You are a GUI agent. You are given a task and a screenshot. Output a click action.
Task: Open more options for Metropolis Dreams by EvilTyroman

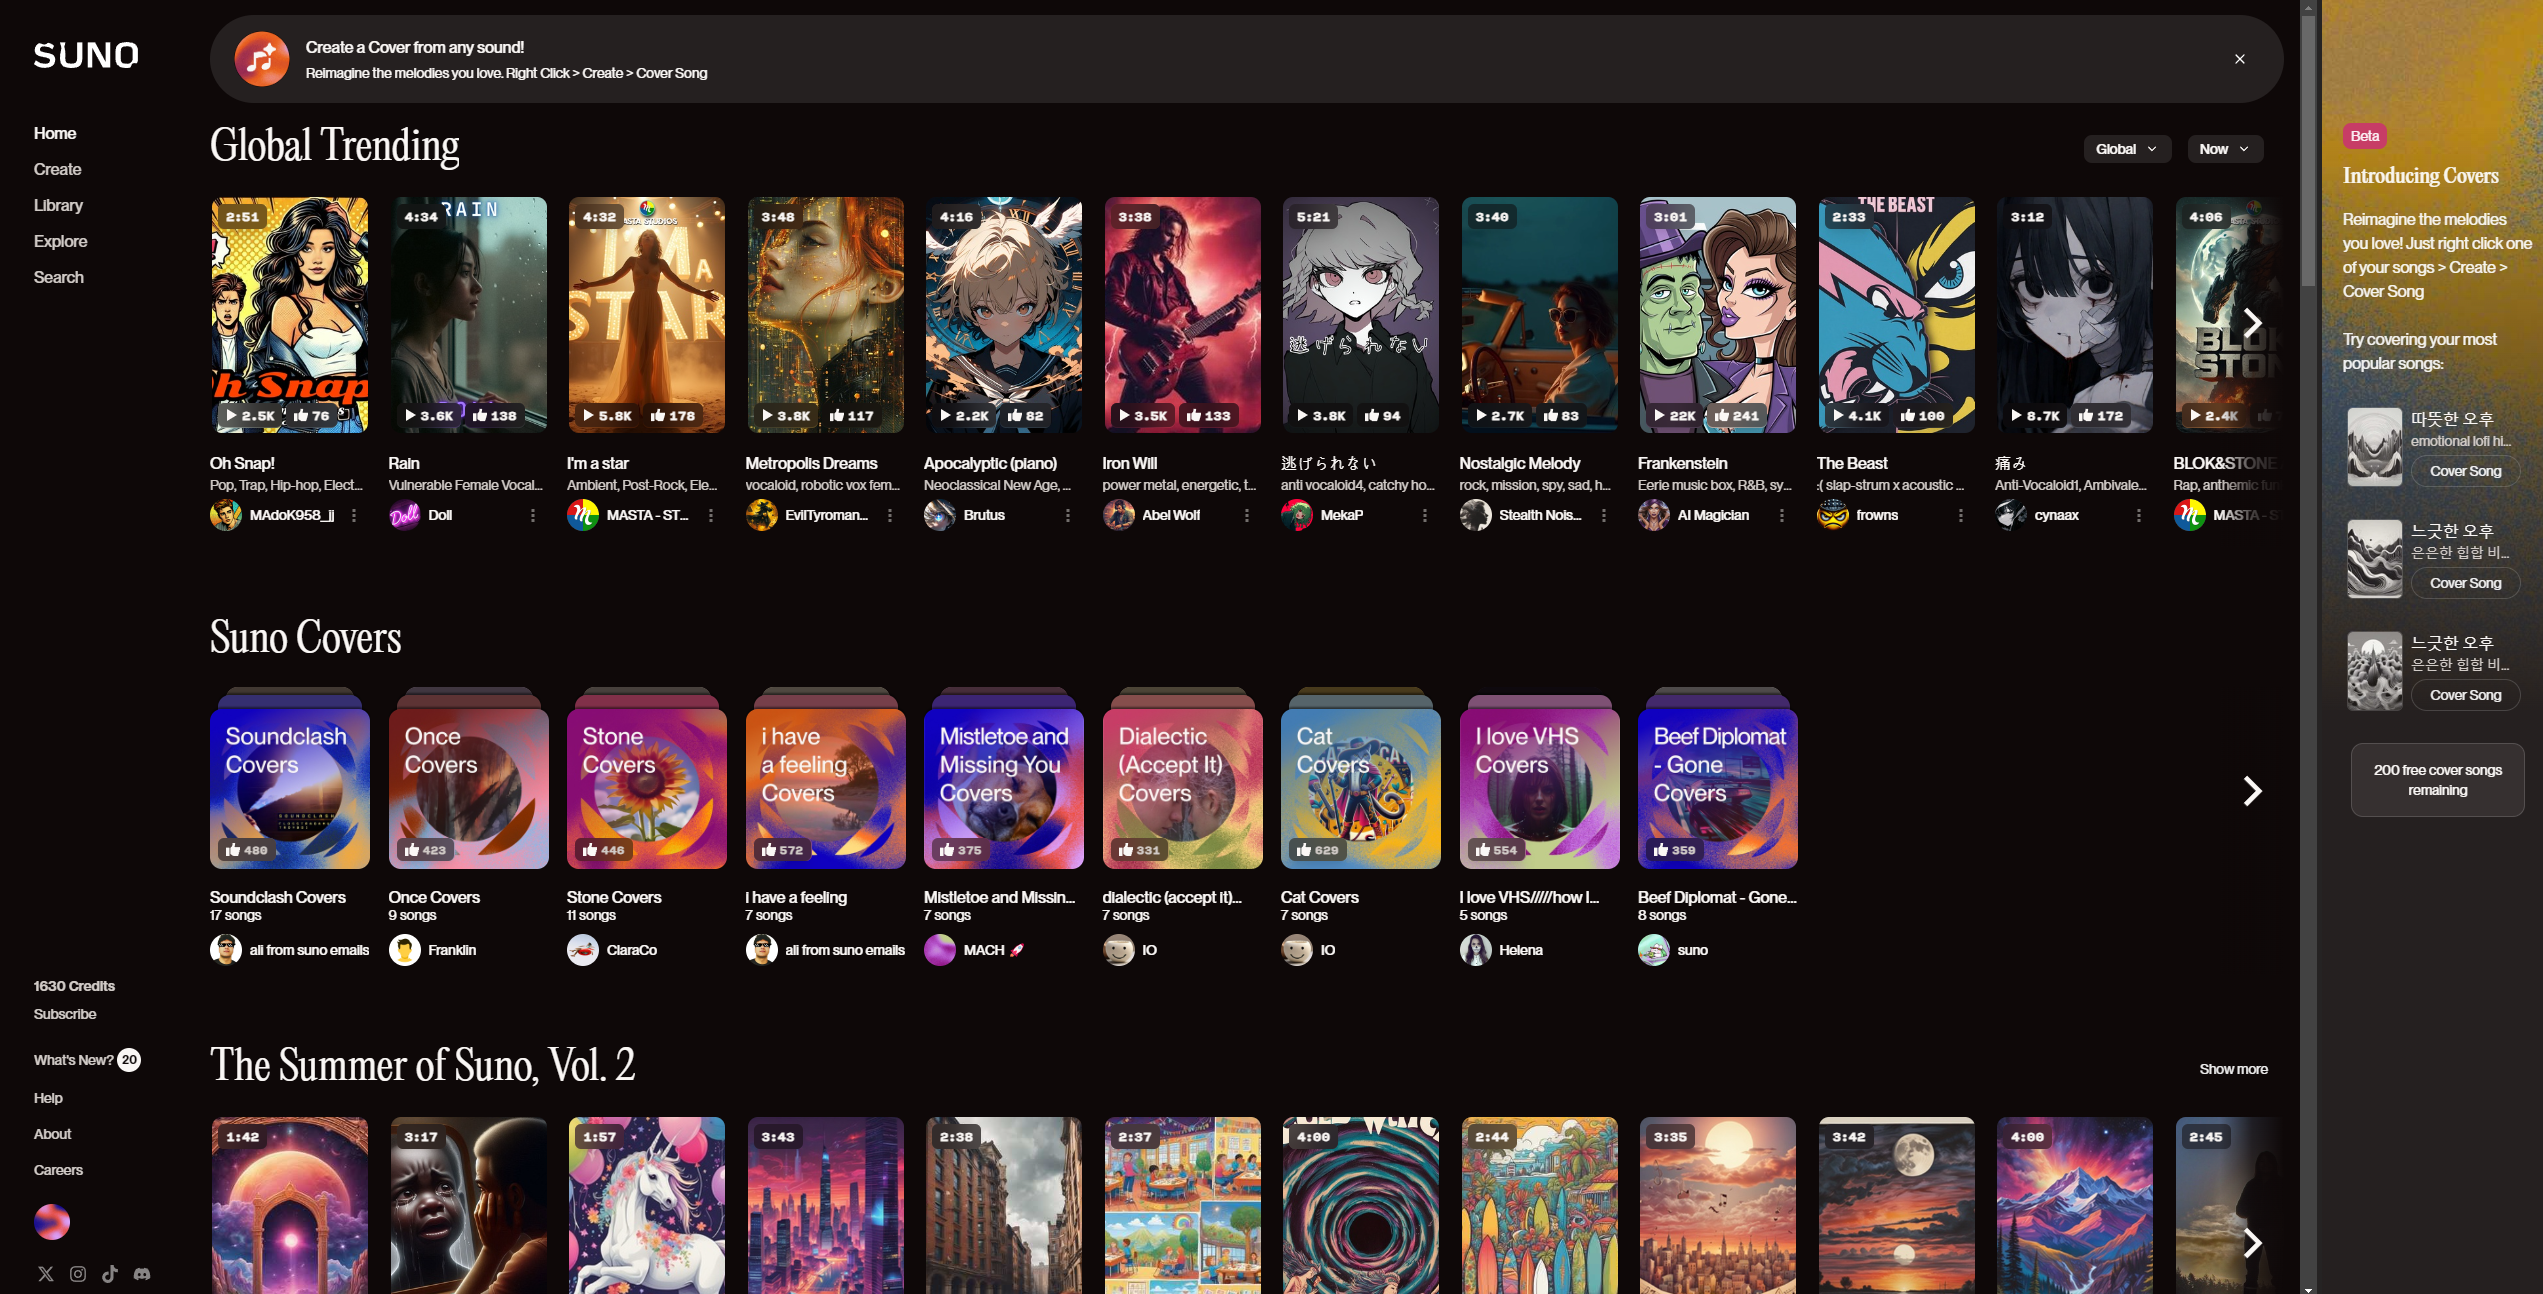[x=890, y=515]
